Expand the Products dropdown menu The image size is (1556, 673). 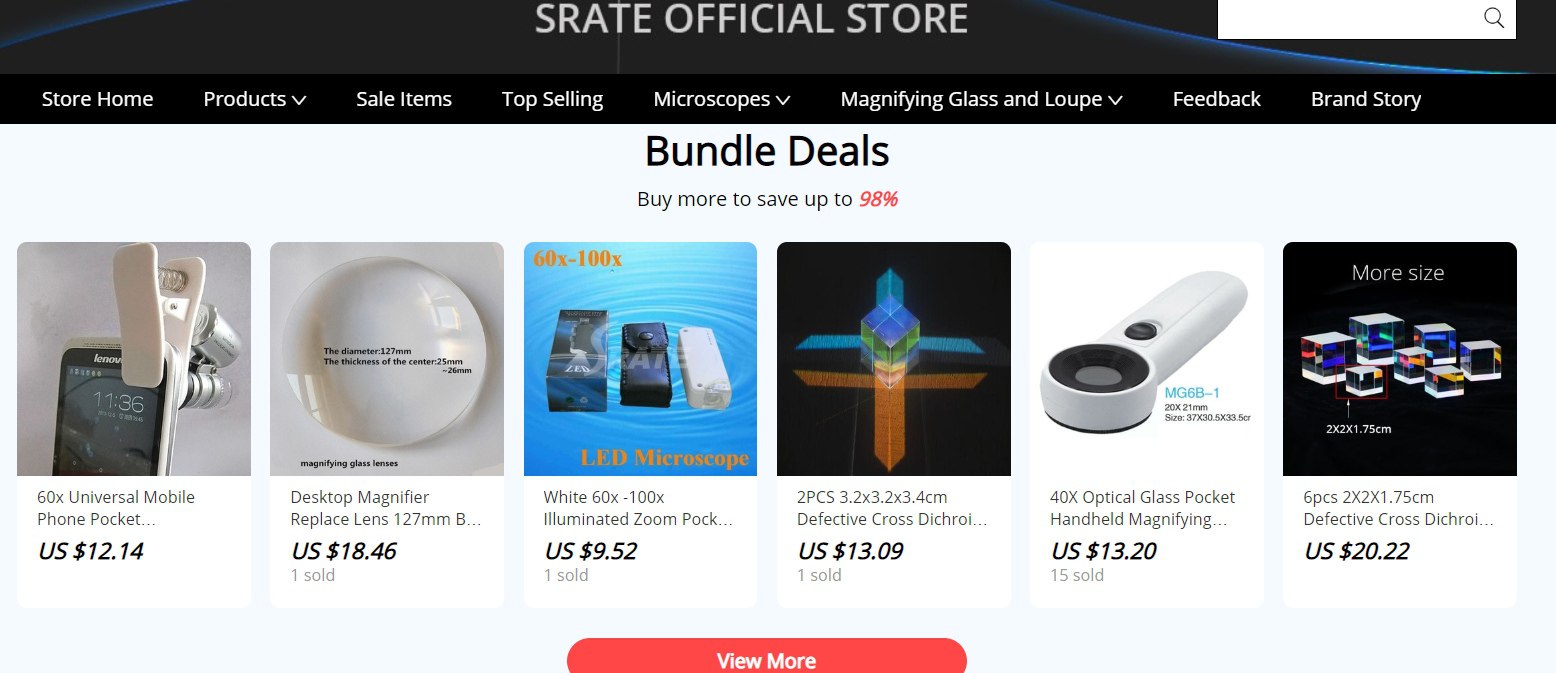pos(254,99)
